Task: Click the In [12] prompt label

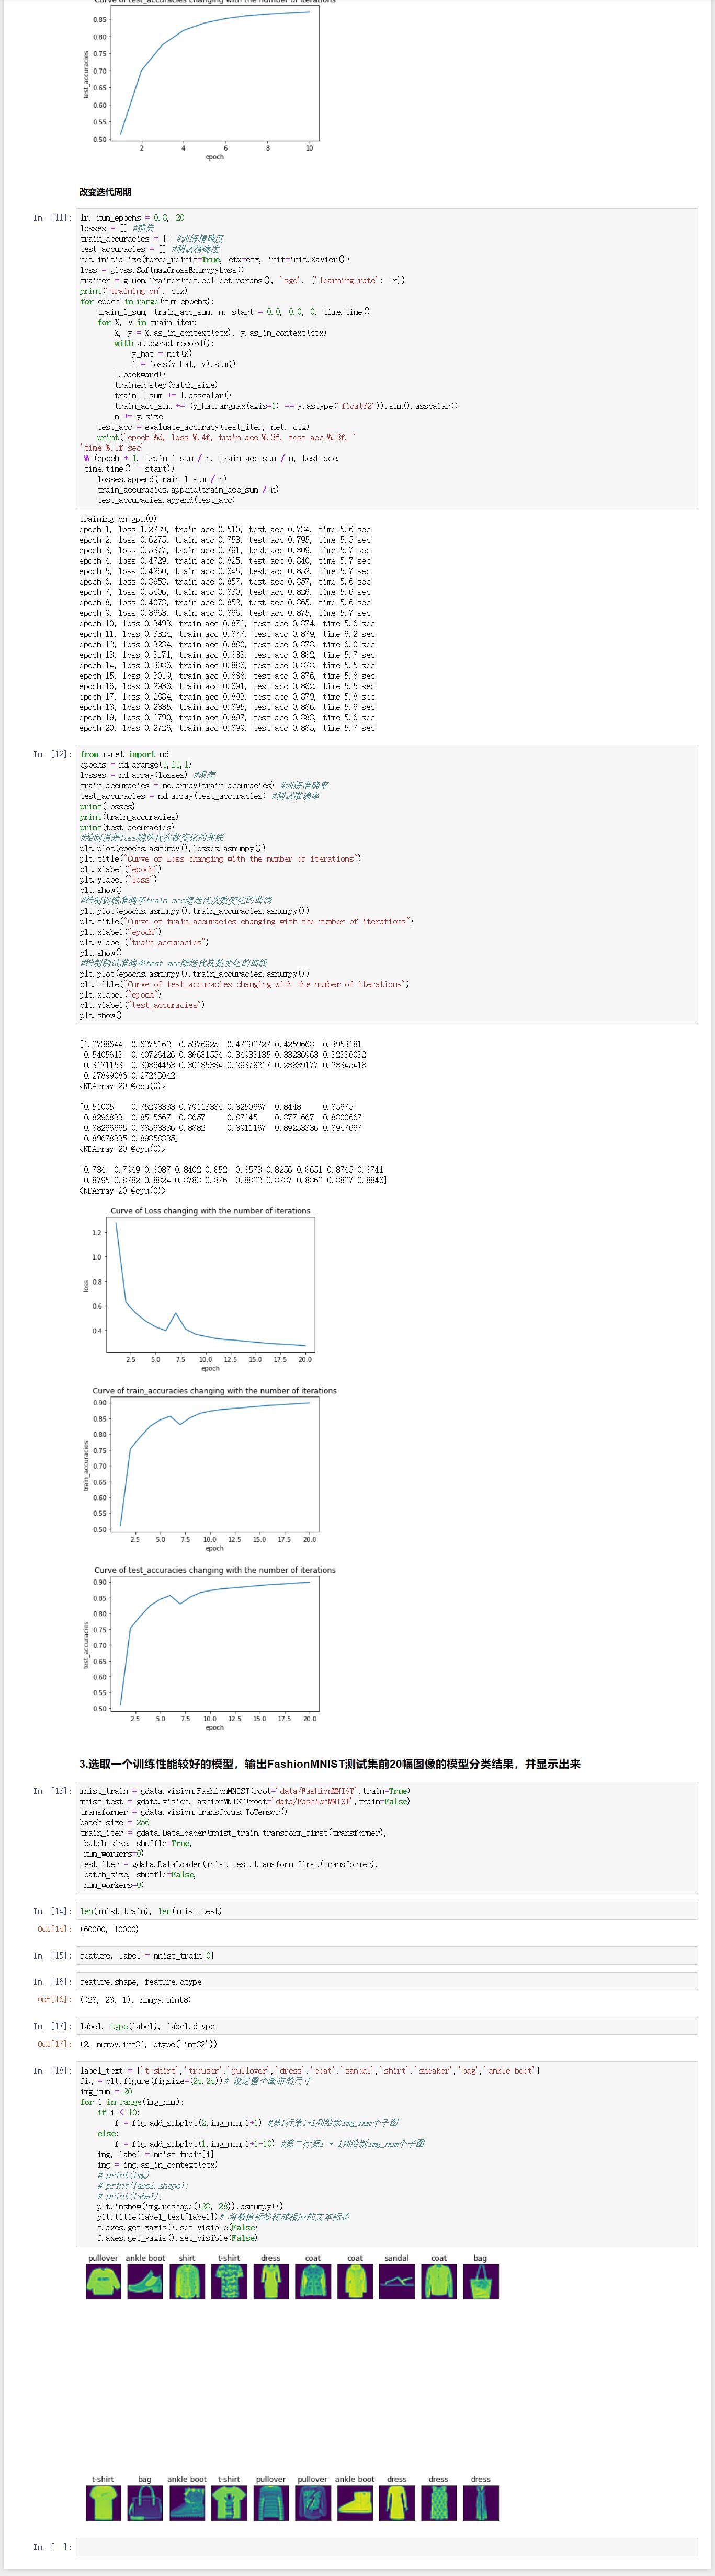Action: [x=52, y=755]
